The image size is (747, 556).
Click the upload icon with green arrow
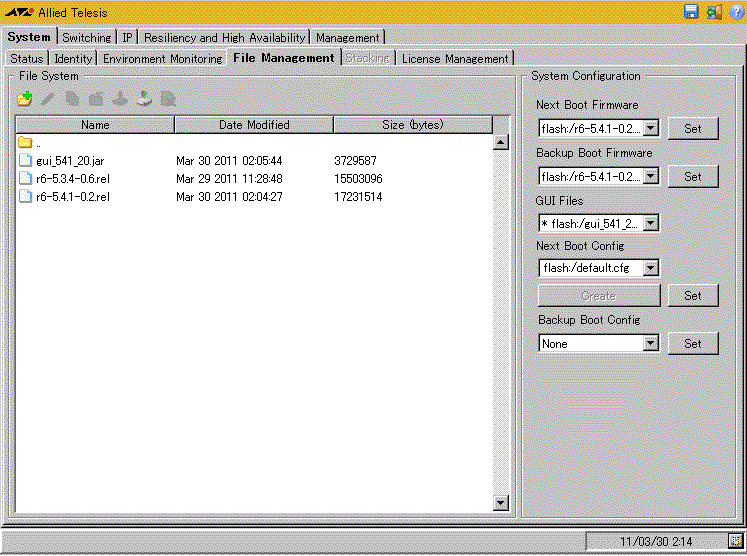point(144,99)
